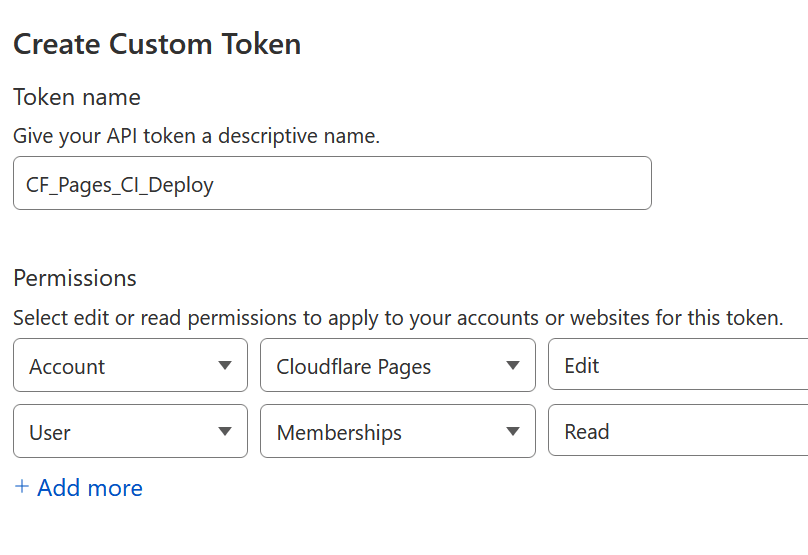Click 'Give your API token a descriptive name.' text

tap(196, 137)
